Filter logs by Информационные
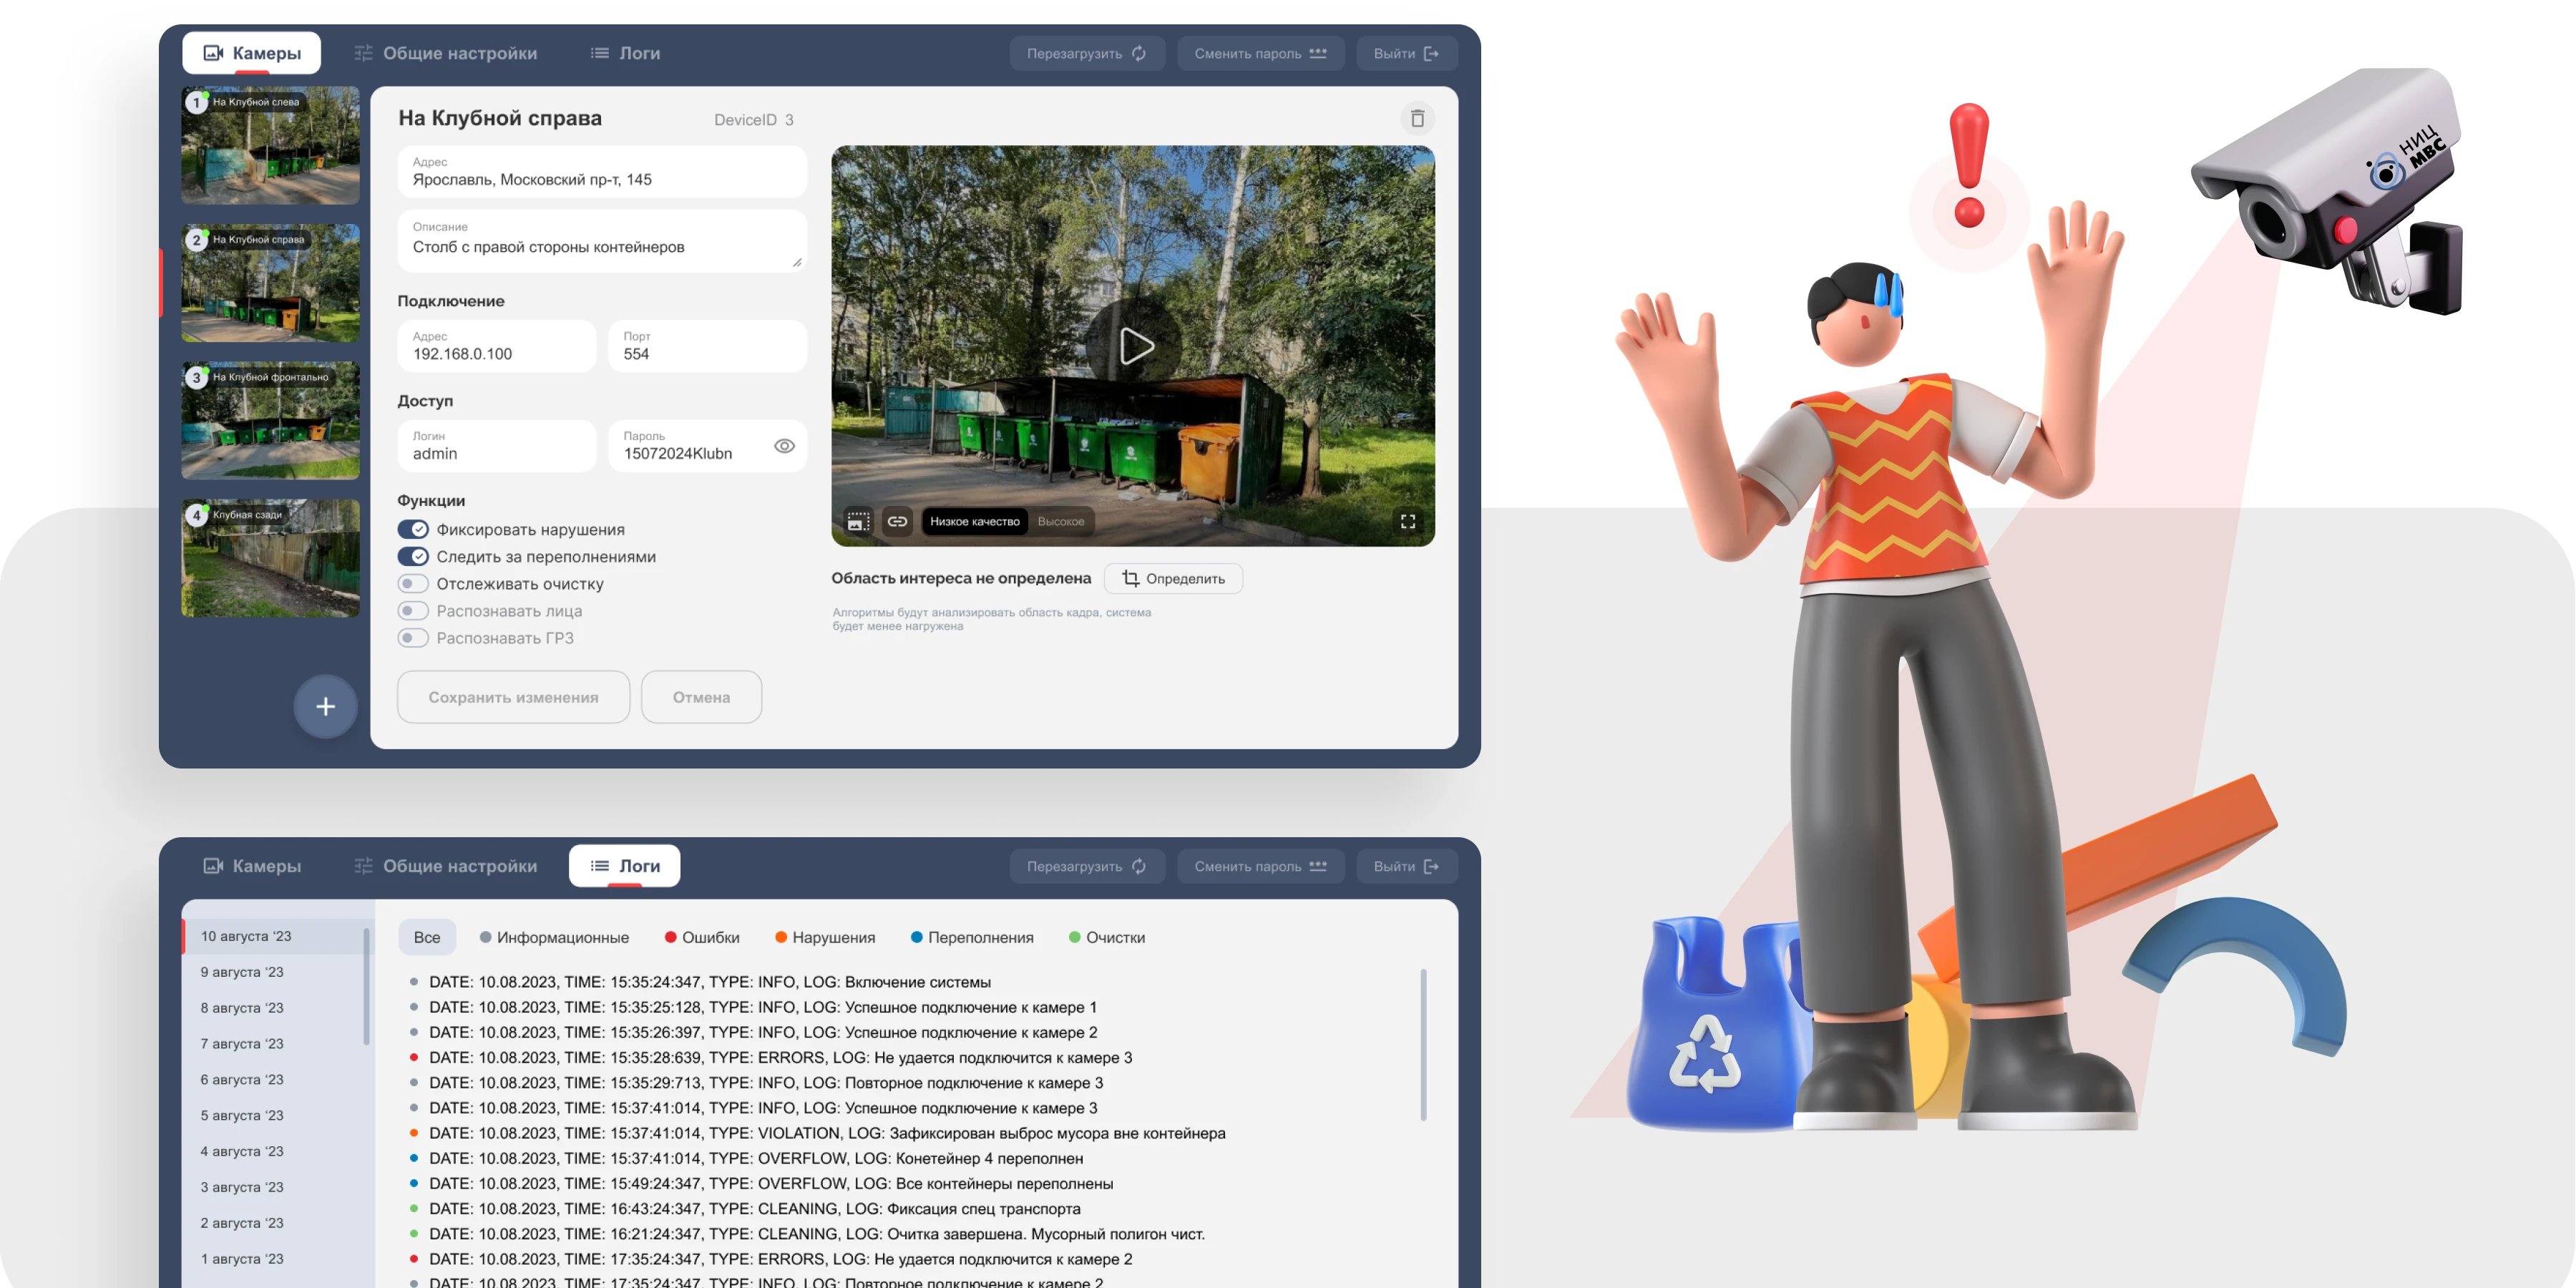Image resolution: width=2576 pixels, height=1288 pixels. click(554, 937)
